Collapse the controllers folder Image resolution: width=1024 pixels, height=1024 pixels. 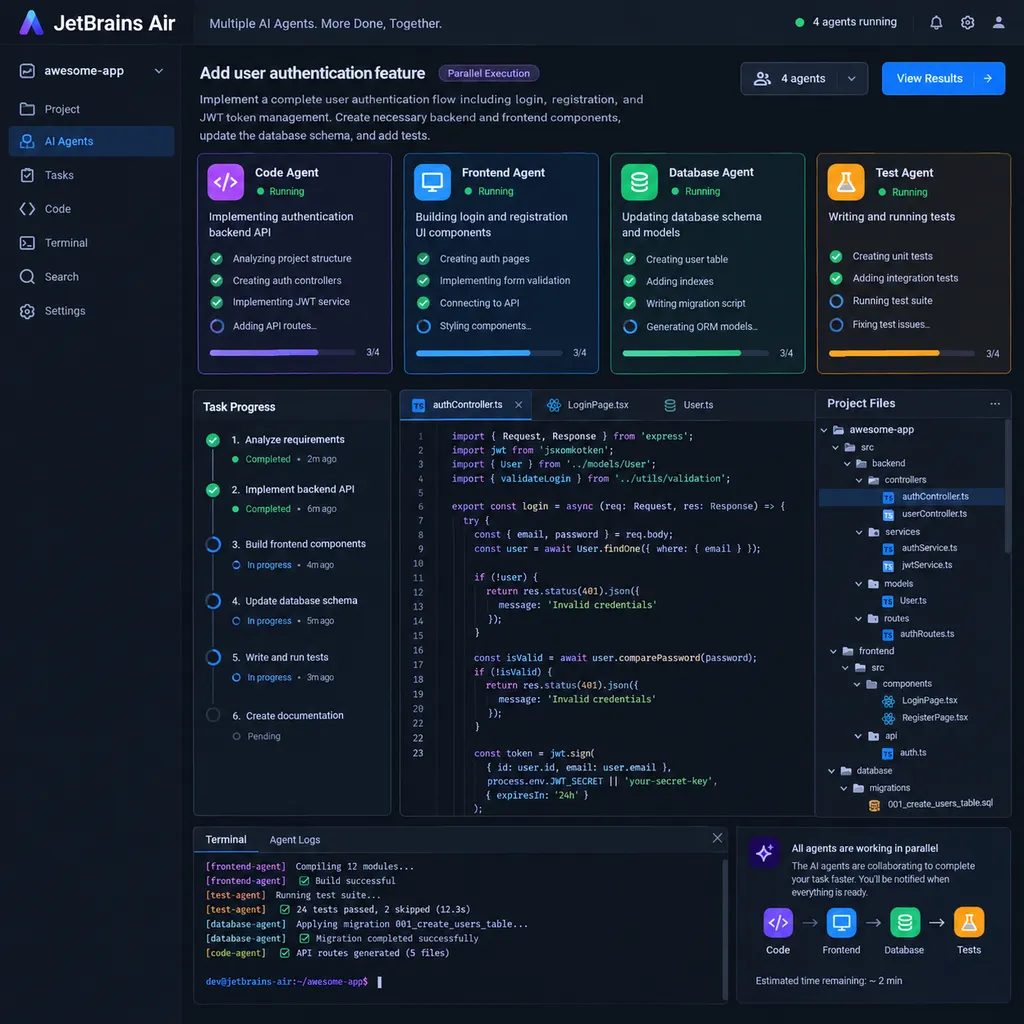pyautogui.click(x=859, y=480)
